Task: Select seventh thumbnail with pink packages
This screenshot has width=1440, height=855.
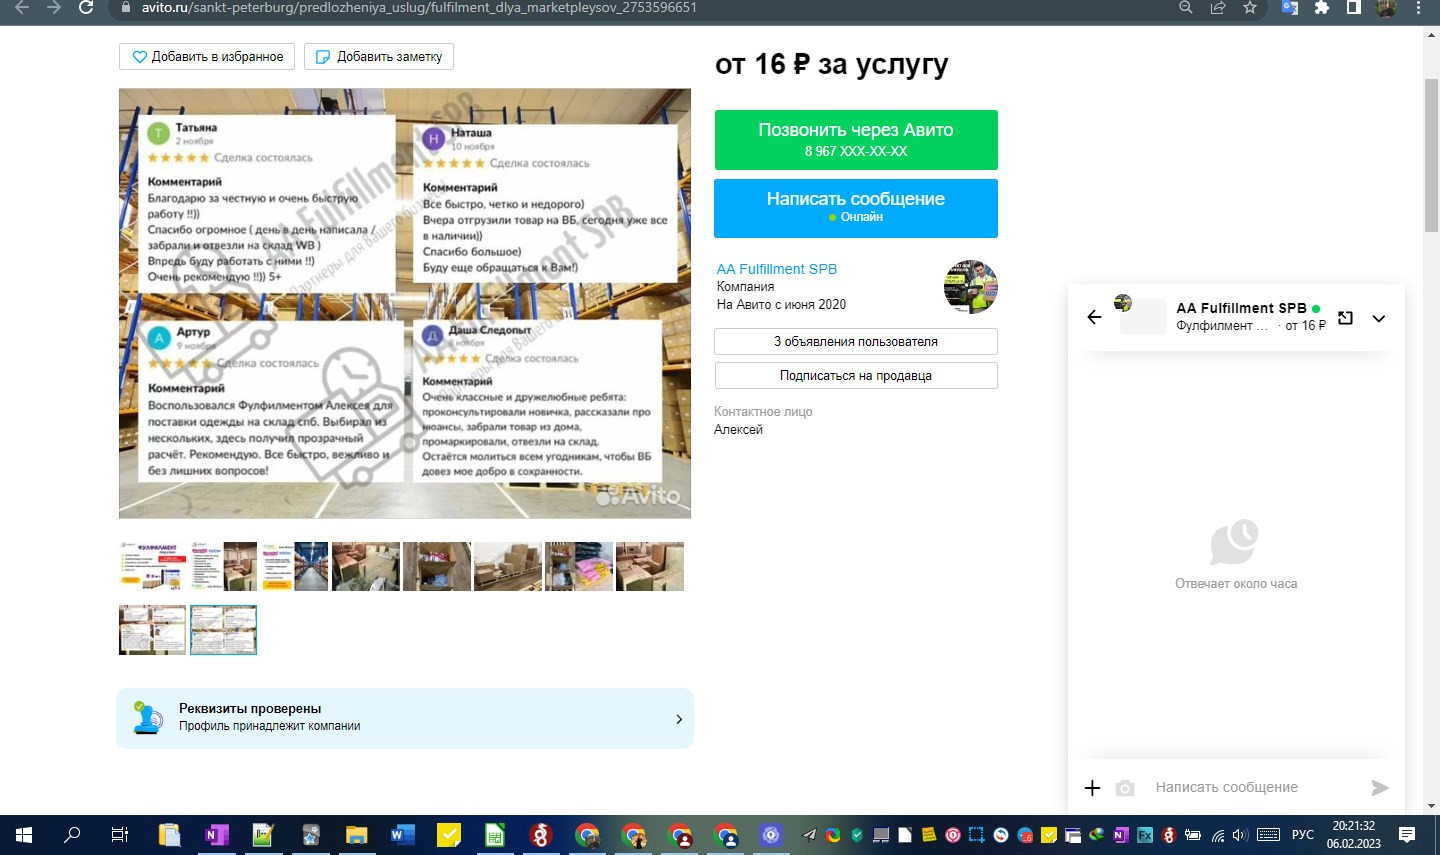Action: pyautogui.click(x=579, y=566)
